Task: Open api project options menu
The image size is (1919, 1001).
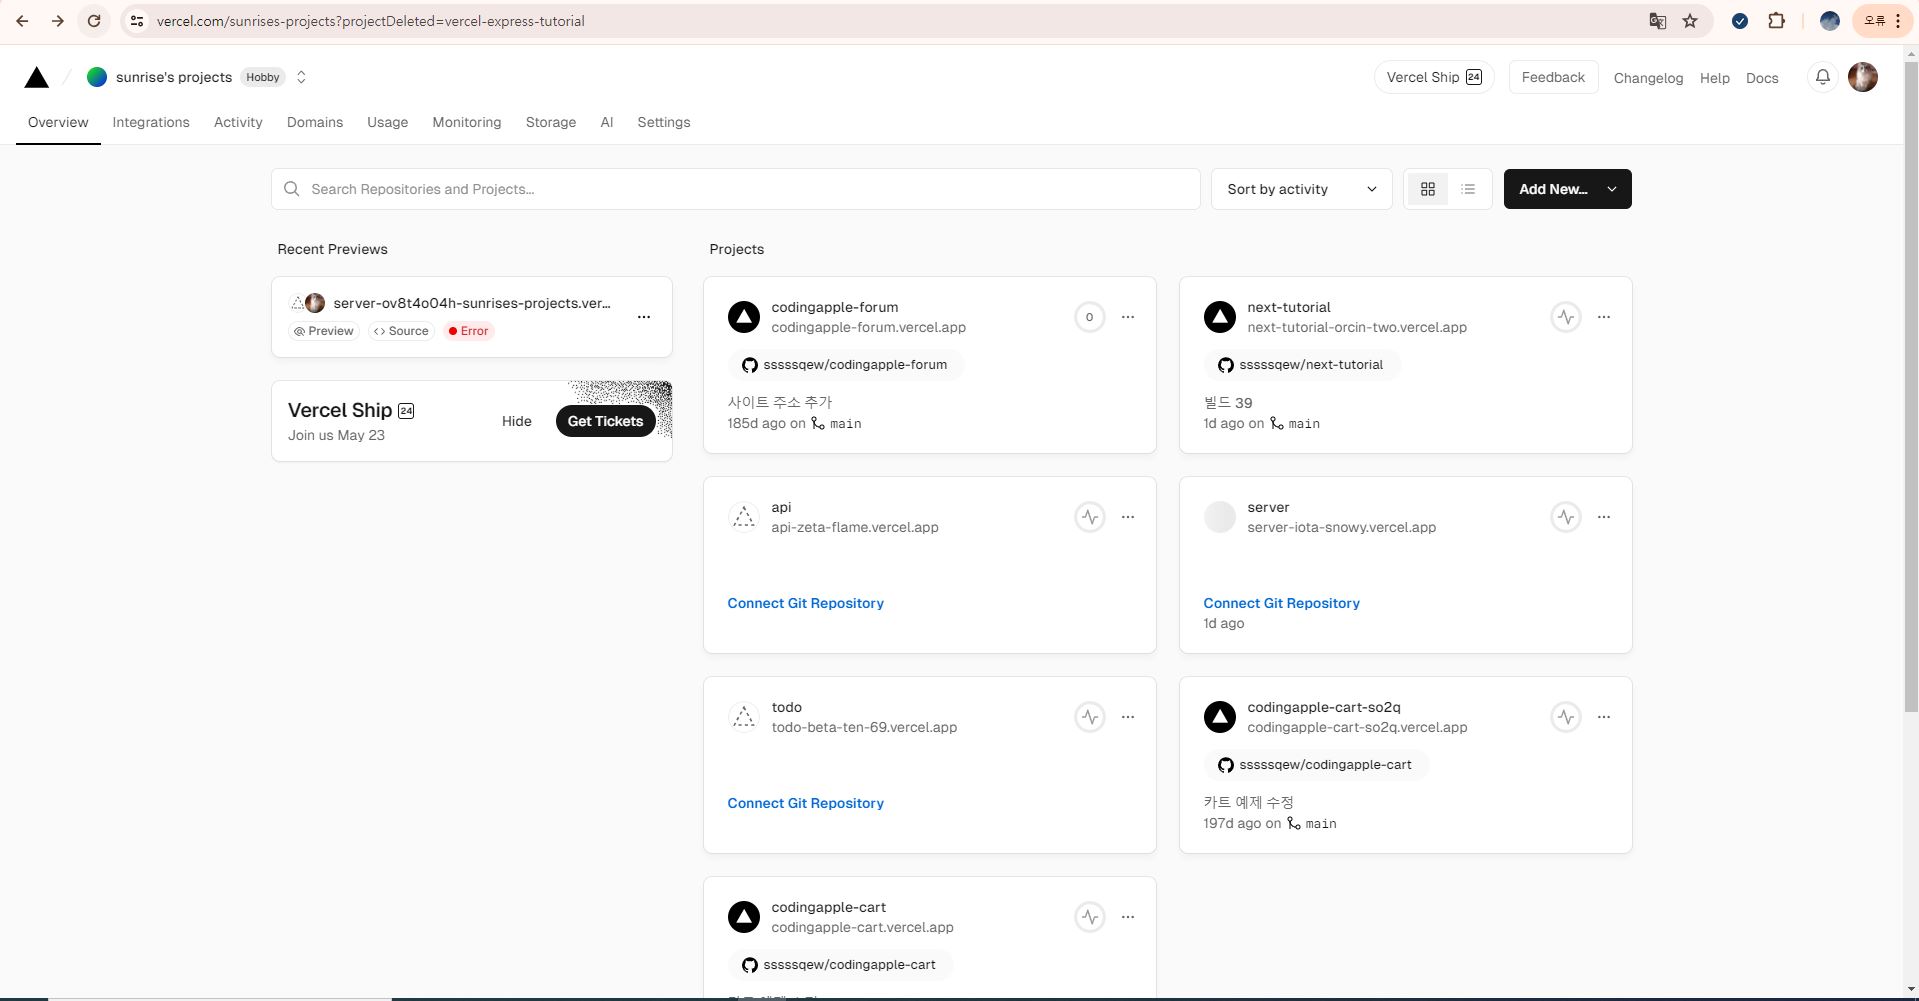Action: tap(1128, 517)
